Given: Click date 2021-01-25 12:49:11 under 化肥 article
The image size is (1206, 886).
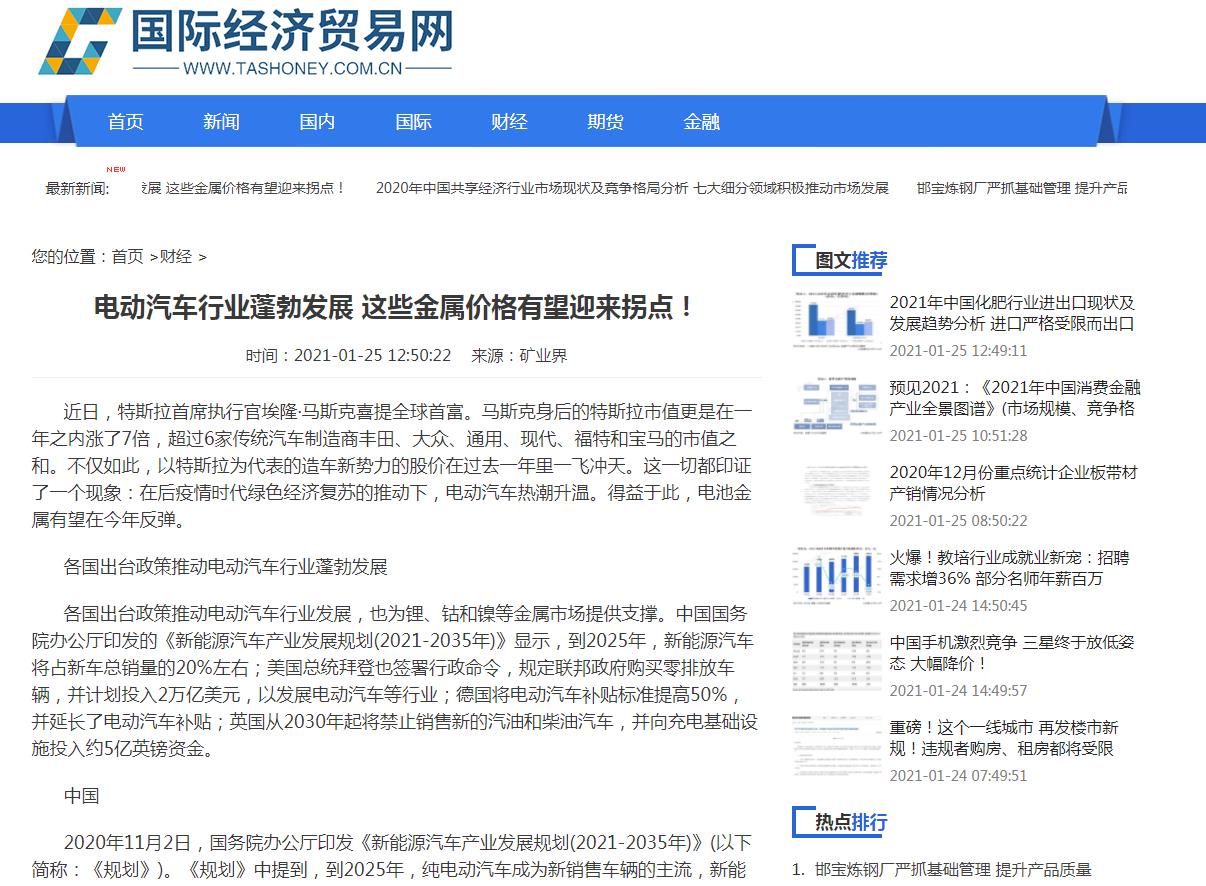Looking at the screenshot, I should [x=958, y=351].
